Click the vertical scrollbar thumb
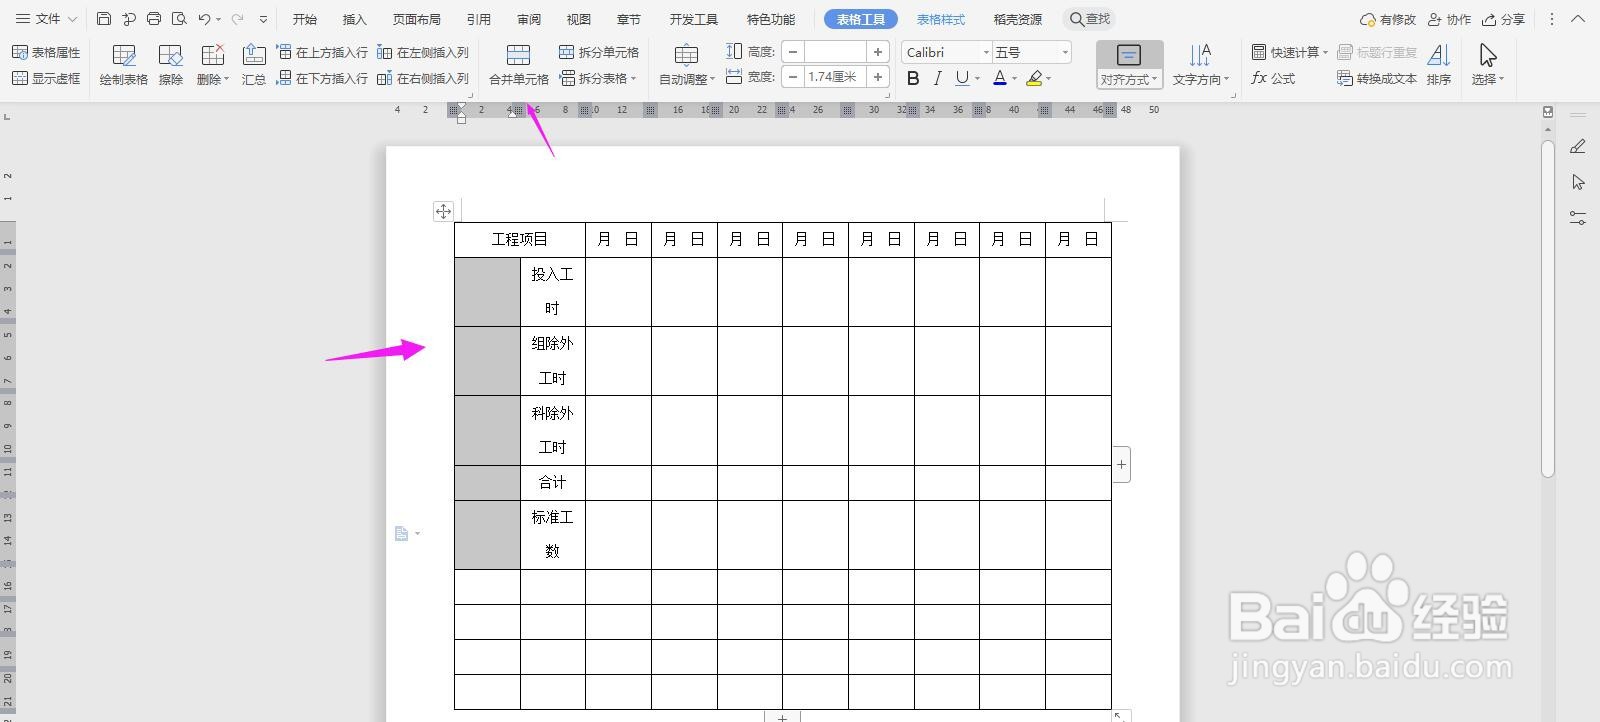 pyautogui.click(x=1548, y=308)
